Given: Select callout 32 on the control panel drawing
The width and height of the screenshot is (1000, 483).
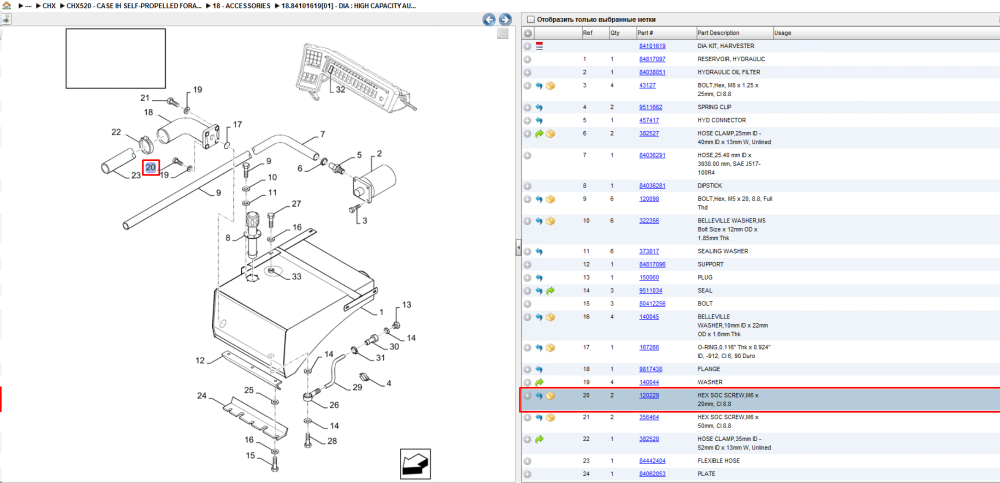Looking at the screenshot, I should pyautogui.click(x=340, y=90).
